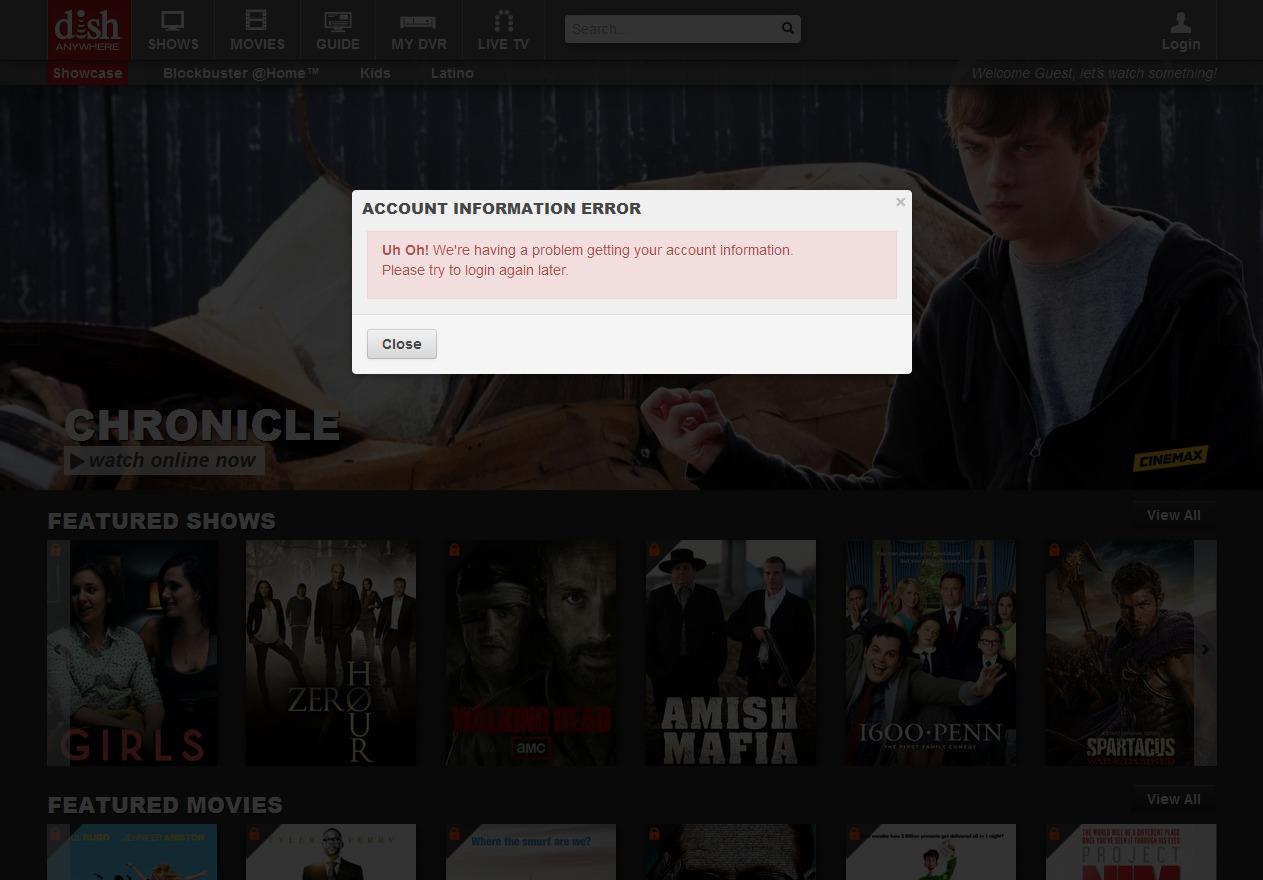Open the Movies section
Image resolution: width=1263 pixels, height=880 pixels.
click(257, 30)
